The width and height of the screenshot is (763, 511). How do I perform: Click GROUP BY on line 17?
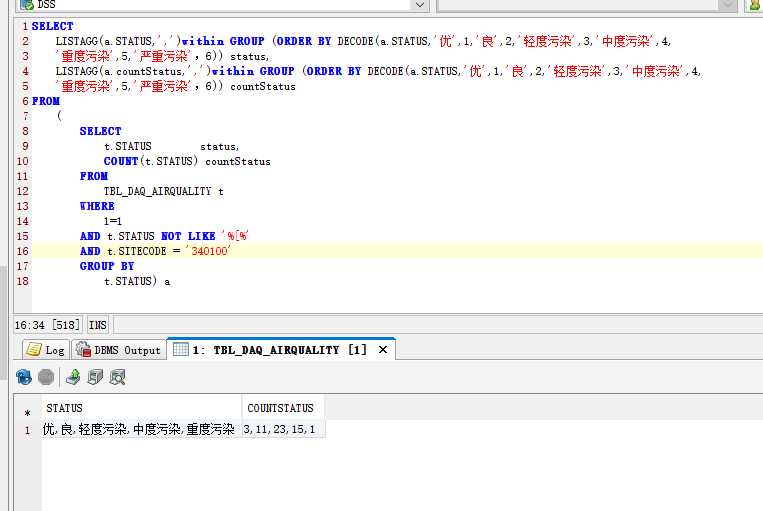107,266
